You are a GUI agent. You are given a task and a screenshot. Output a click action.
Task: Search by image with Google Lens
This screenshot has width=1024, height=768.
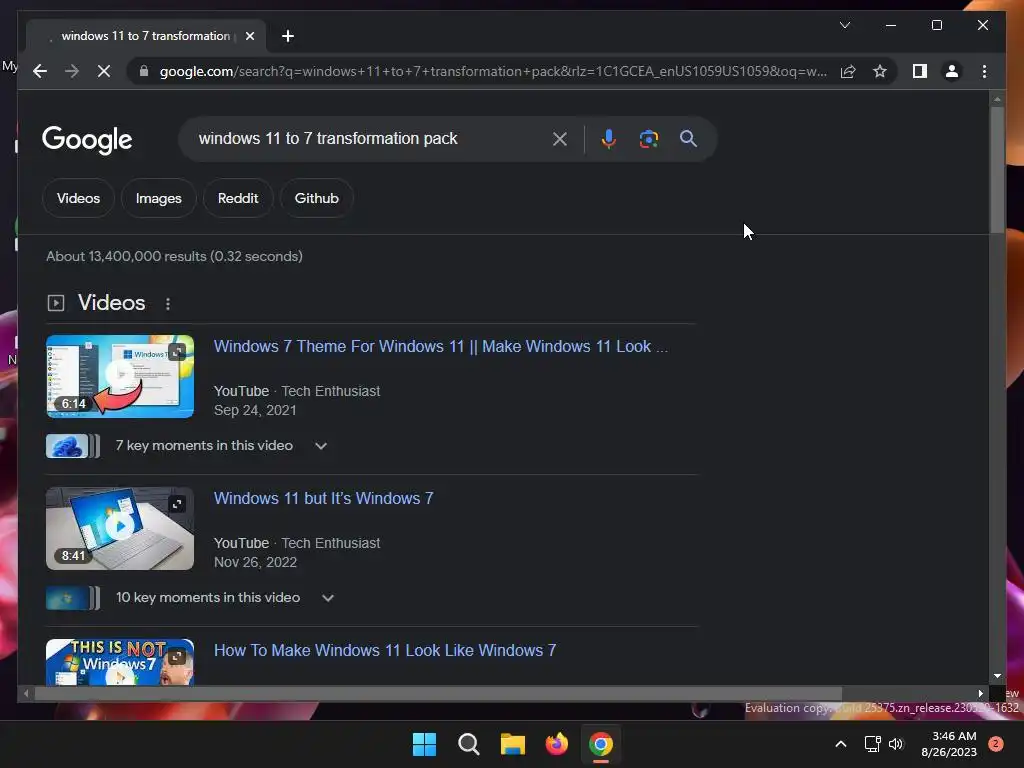click(648, 138)
